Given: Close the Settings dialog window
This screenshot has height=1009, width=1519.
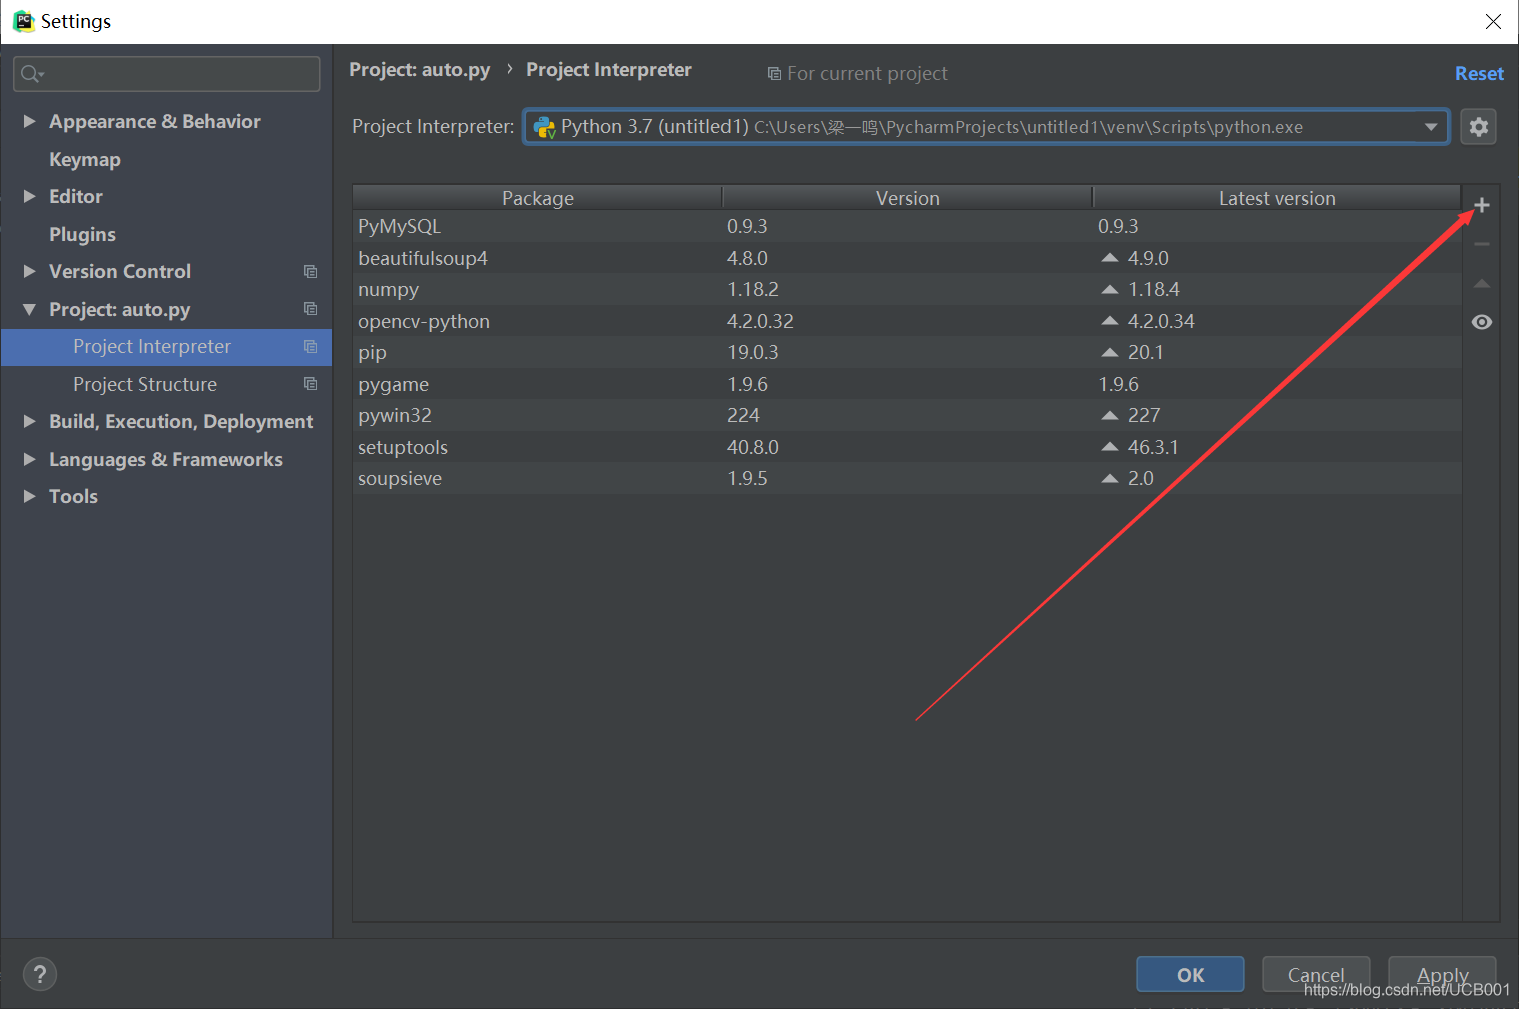Looking at the screenshot, I should pos(1493,21).
